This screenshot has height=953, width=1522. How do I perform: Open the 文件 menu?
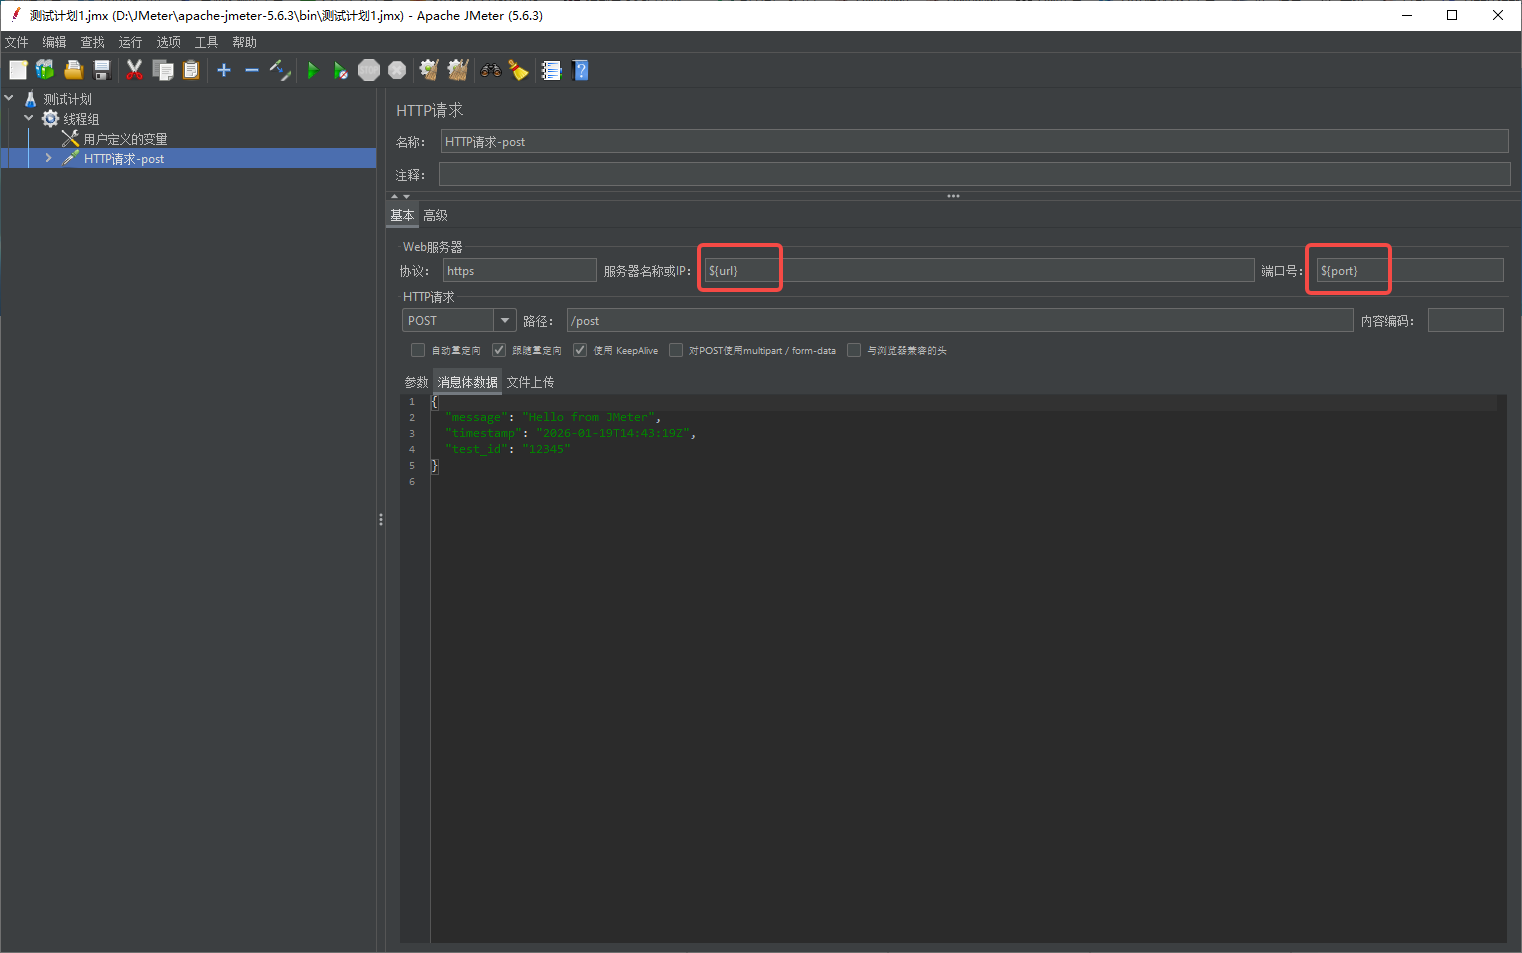[17, 42]
